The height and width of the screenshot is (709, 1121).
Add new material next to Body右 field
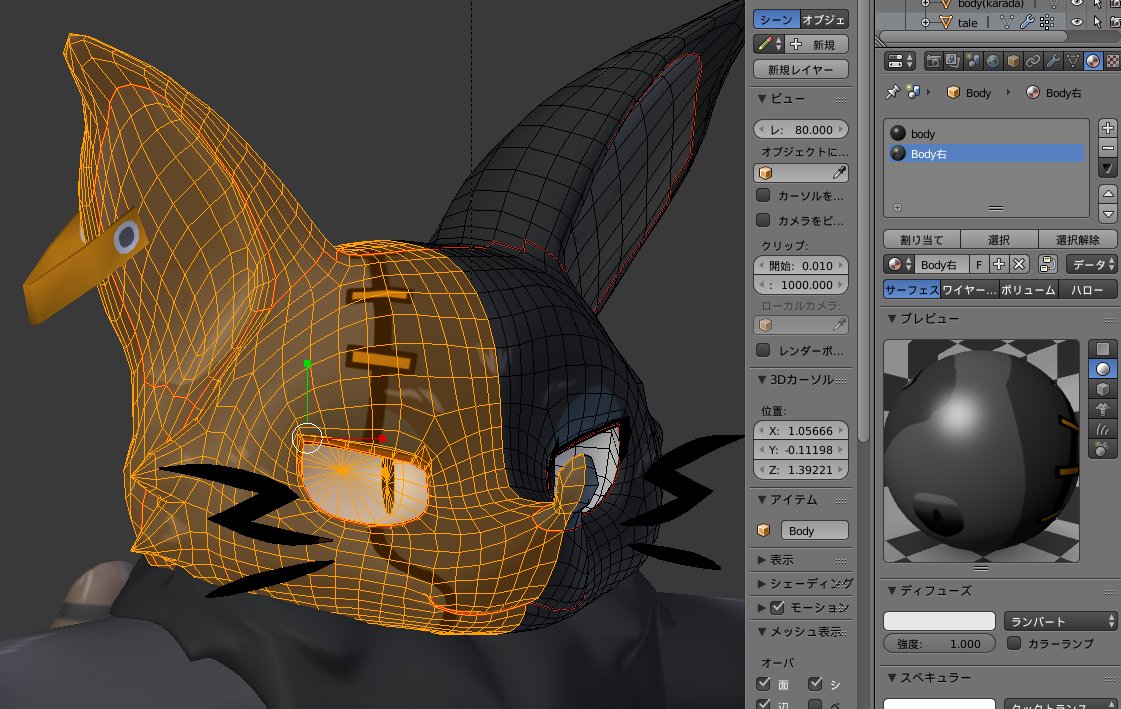[x=999, y=264]
